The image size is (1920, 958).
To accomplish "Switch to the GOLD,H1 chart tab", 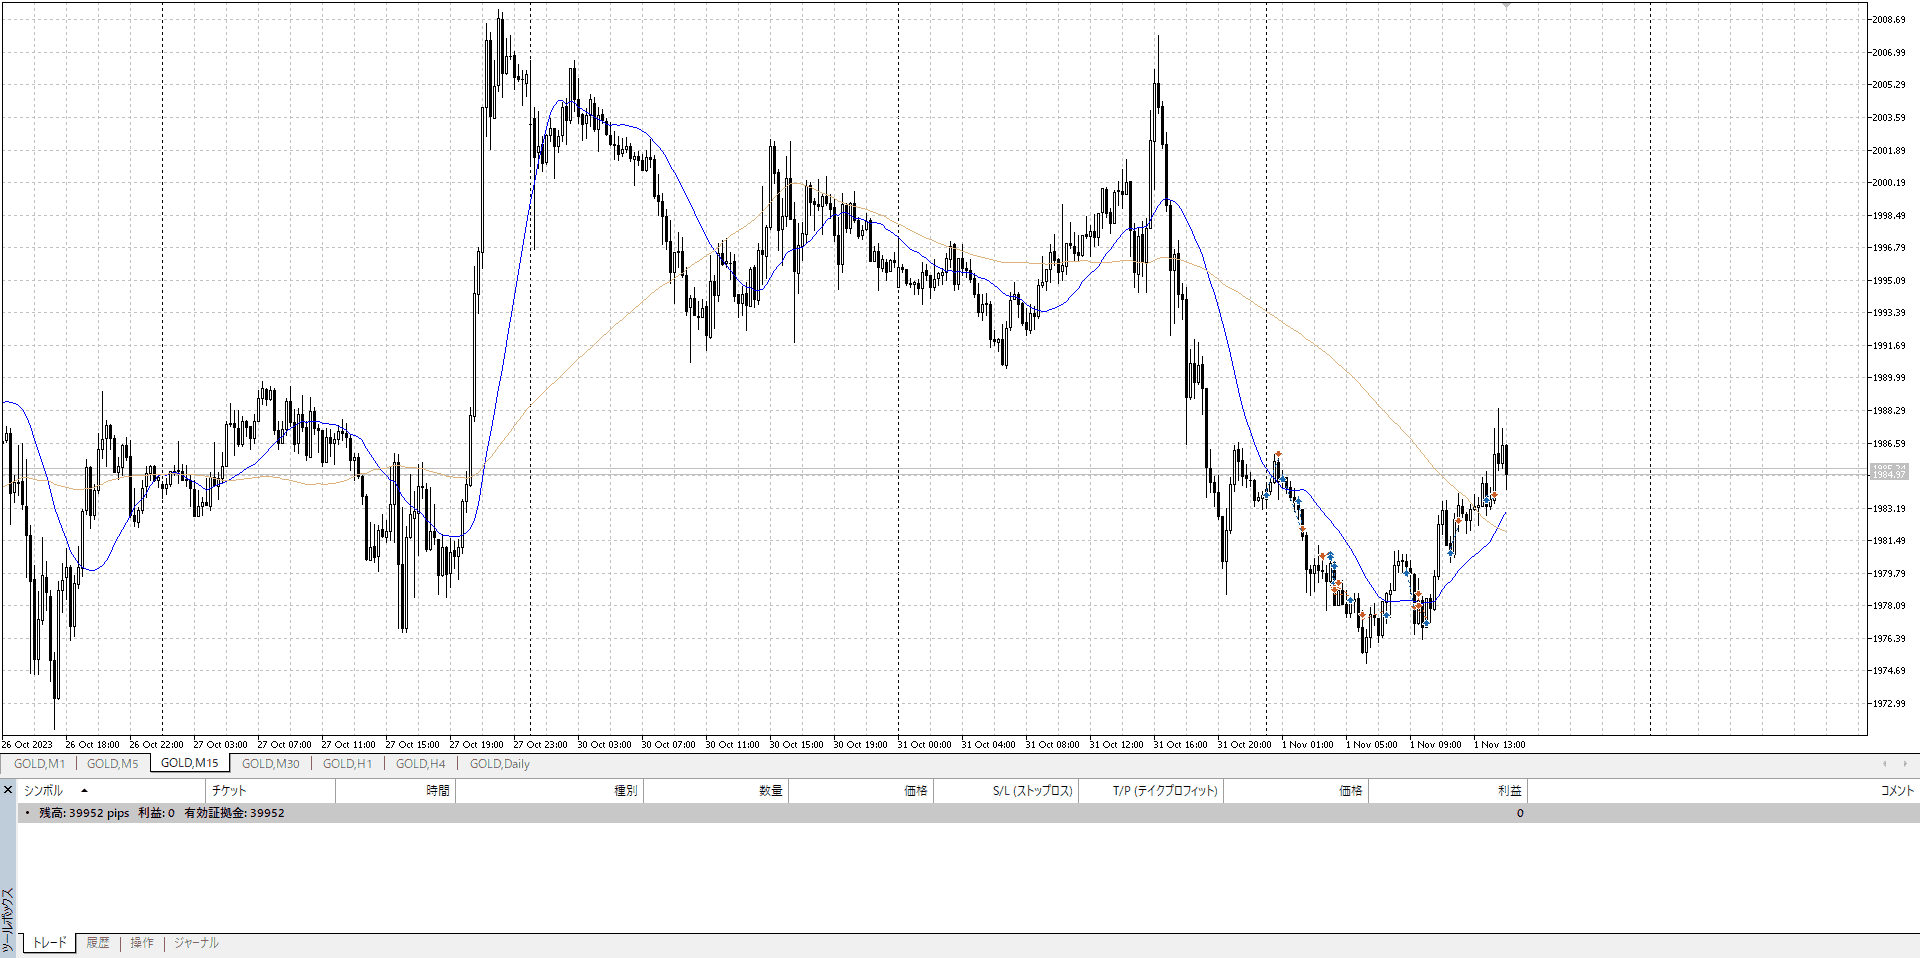I will (x=347, y=764).
